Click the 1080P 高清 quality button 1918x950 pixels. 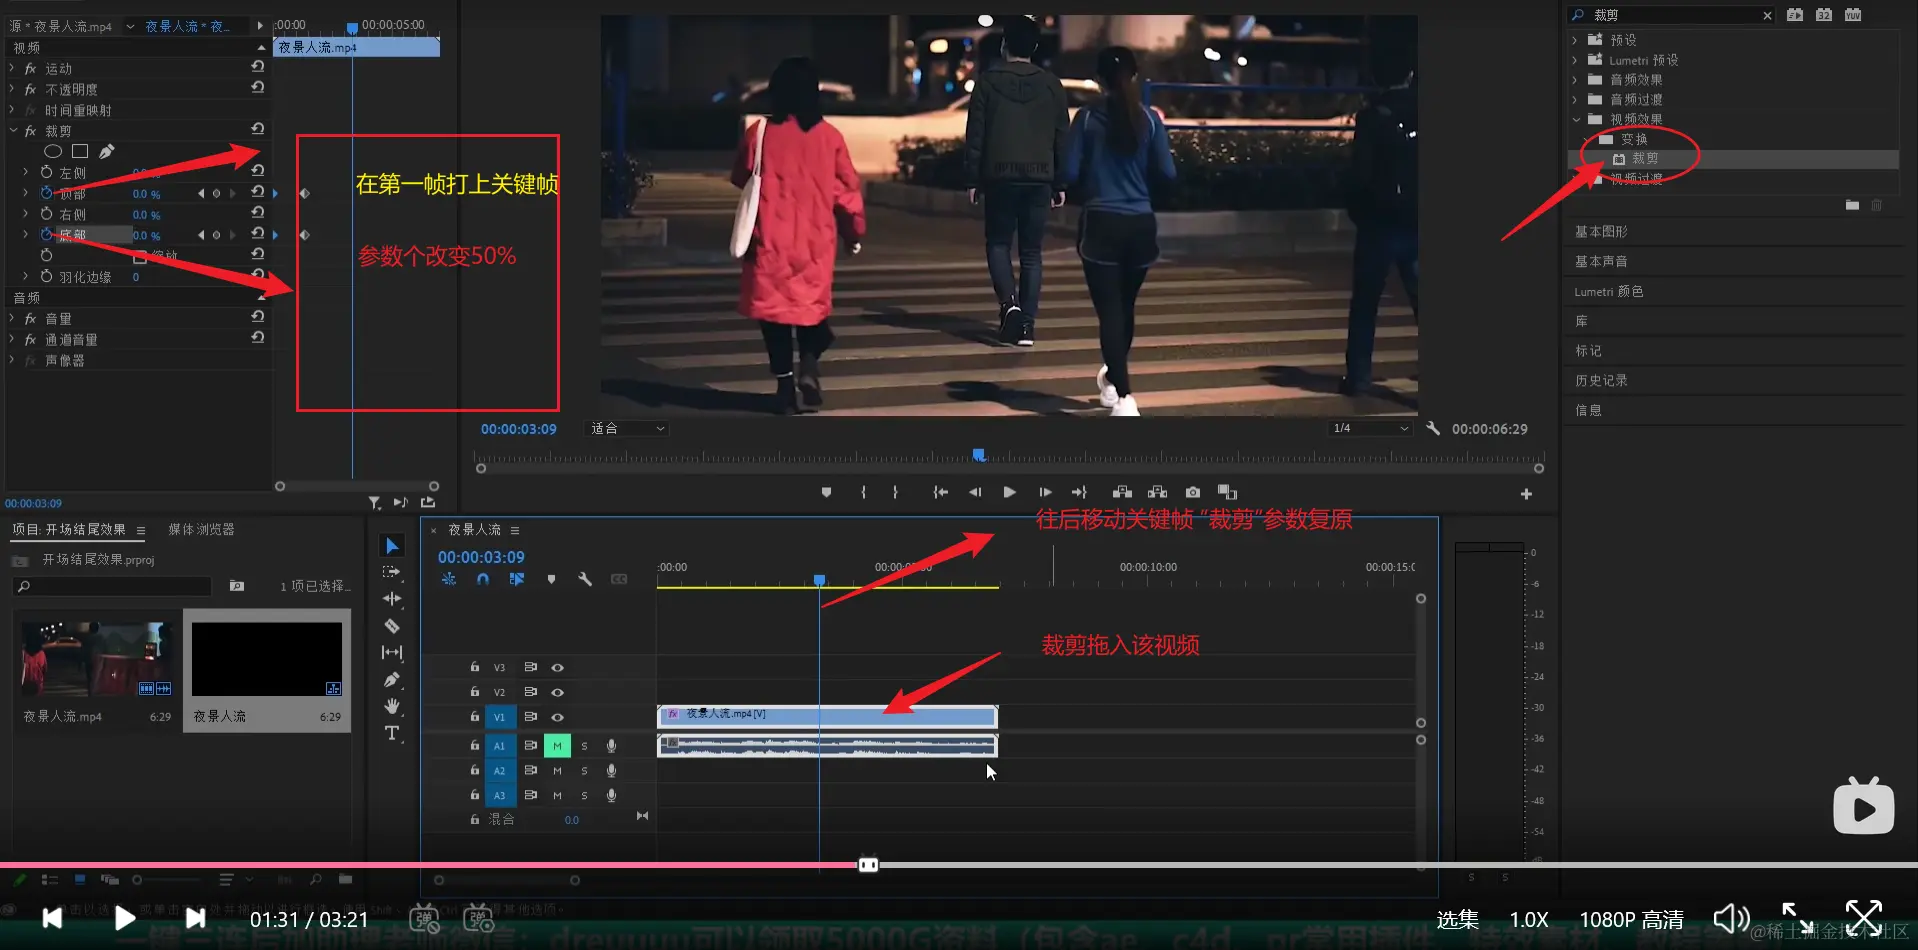coord(1631,919)
